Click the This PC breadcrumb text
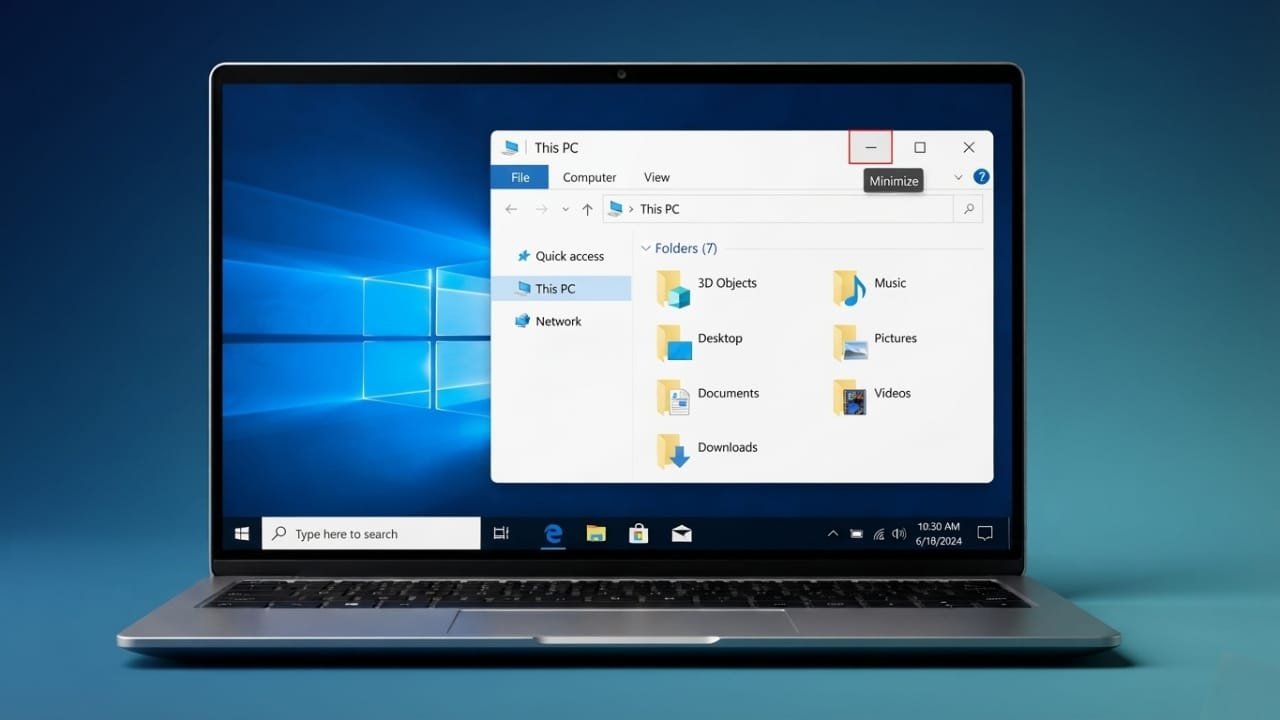 (x=659, y=209)
